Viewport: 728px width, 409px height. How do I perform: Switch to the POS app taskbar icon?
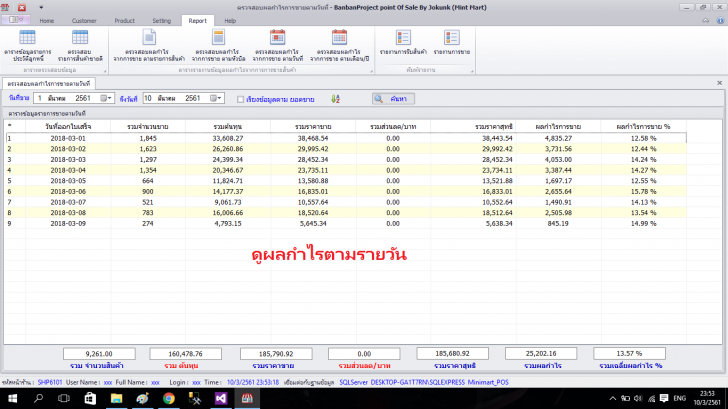click(x=247, y=398)
